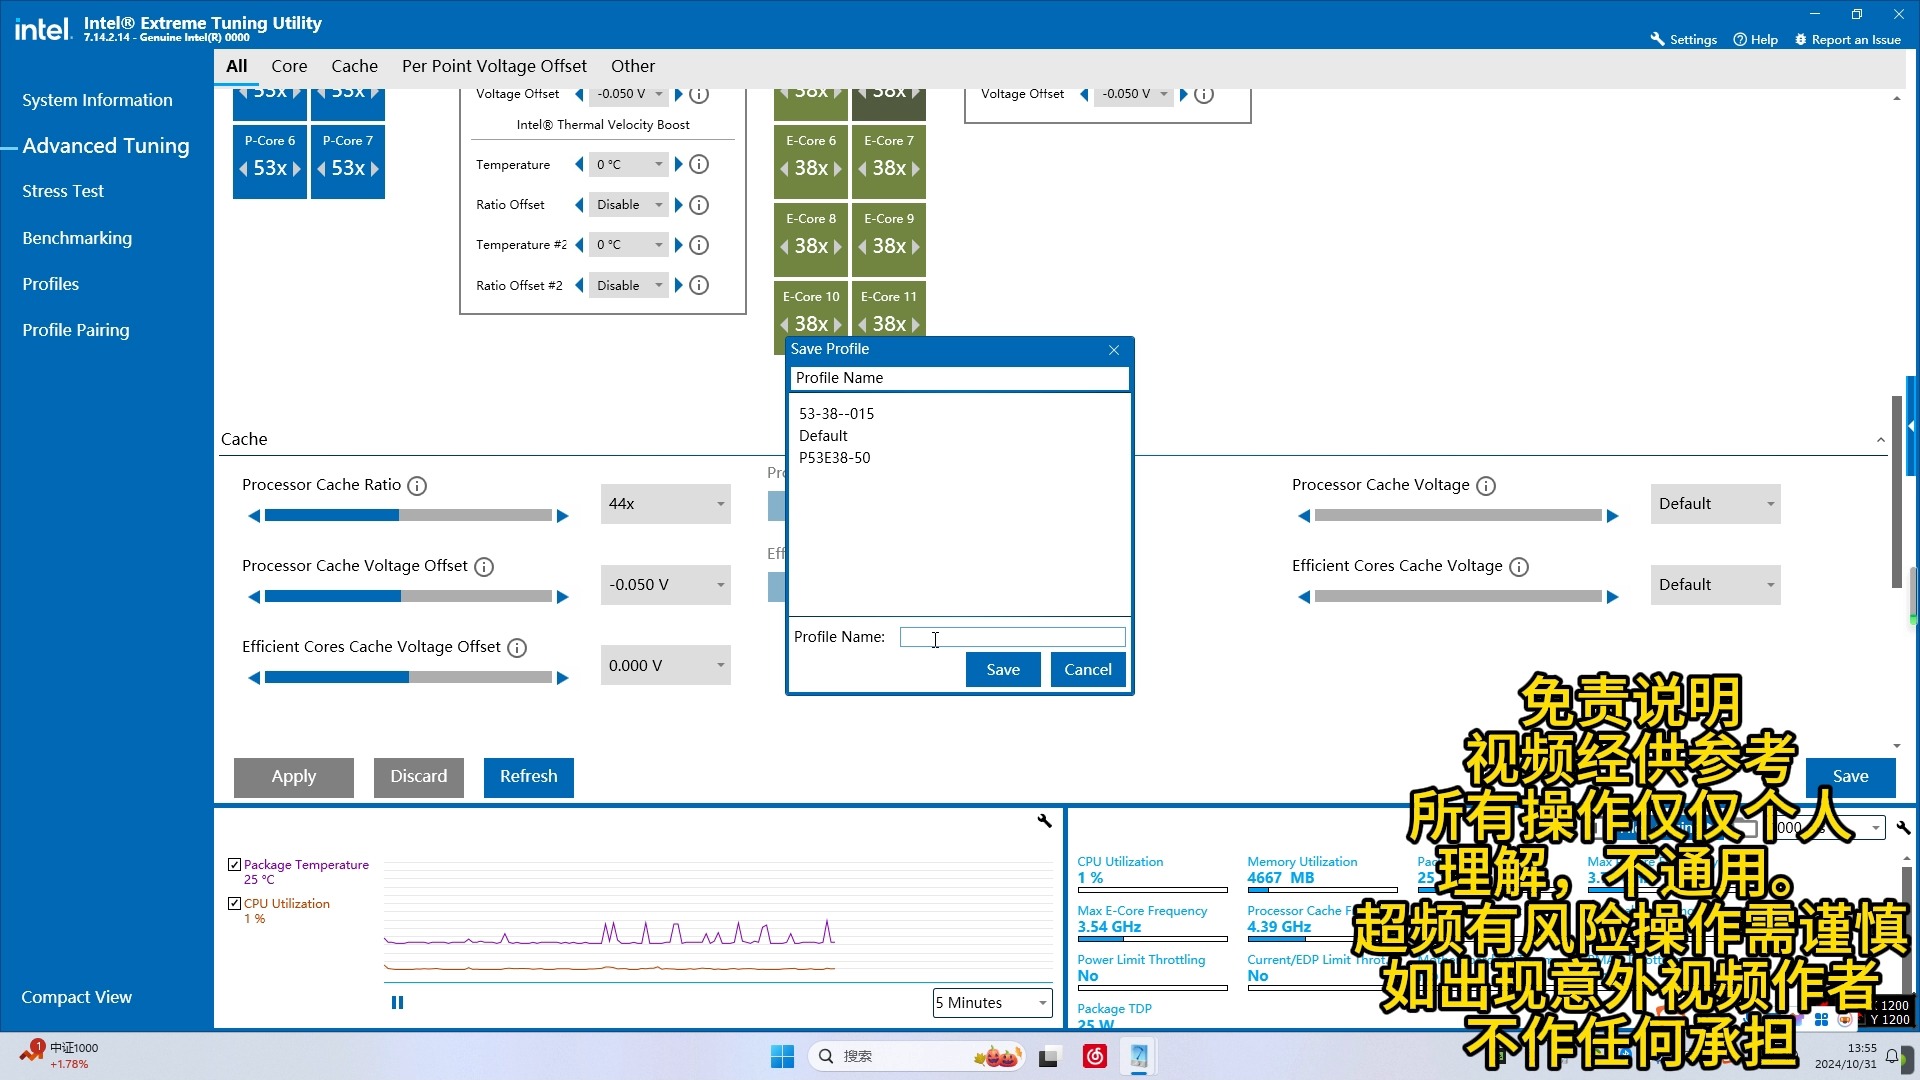
Task: Switch to Per Point Voltage Offset tab
Action: [x=494, y=66]
